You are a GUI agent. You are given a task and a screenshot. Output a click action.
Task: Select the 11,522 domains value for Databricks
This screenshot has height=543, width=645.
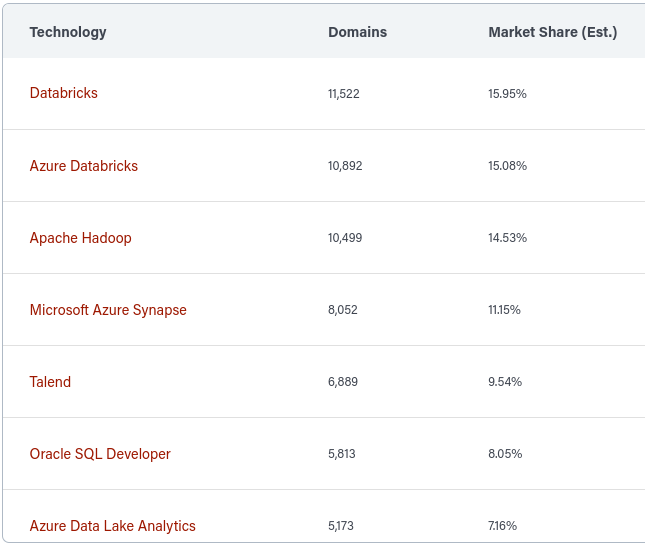pos(344,94)
